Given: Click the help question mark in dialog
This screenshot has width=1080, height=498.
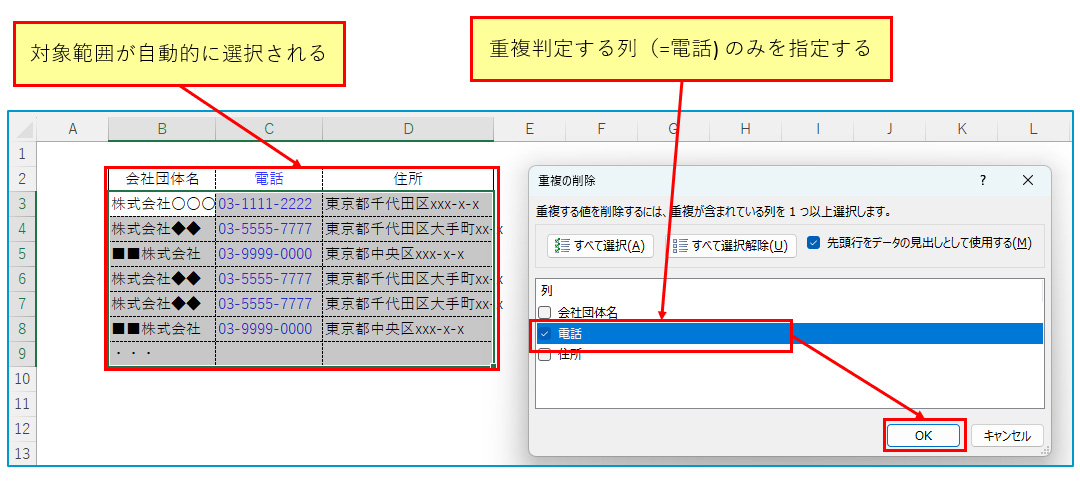Looking at the screenshot, I should tap(983, 181).
